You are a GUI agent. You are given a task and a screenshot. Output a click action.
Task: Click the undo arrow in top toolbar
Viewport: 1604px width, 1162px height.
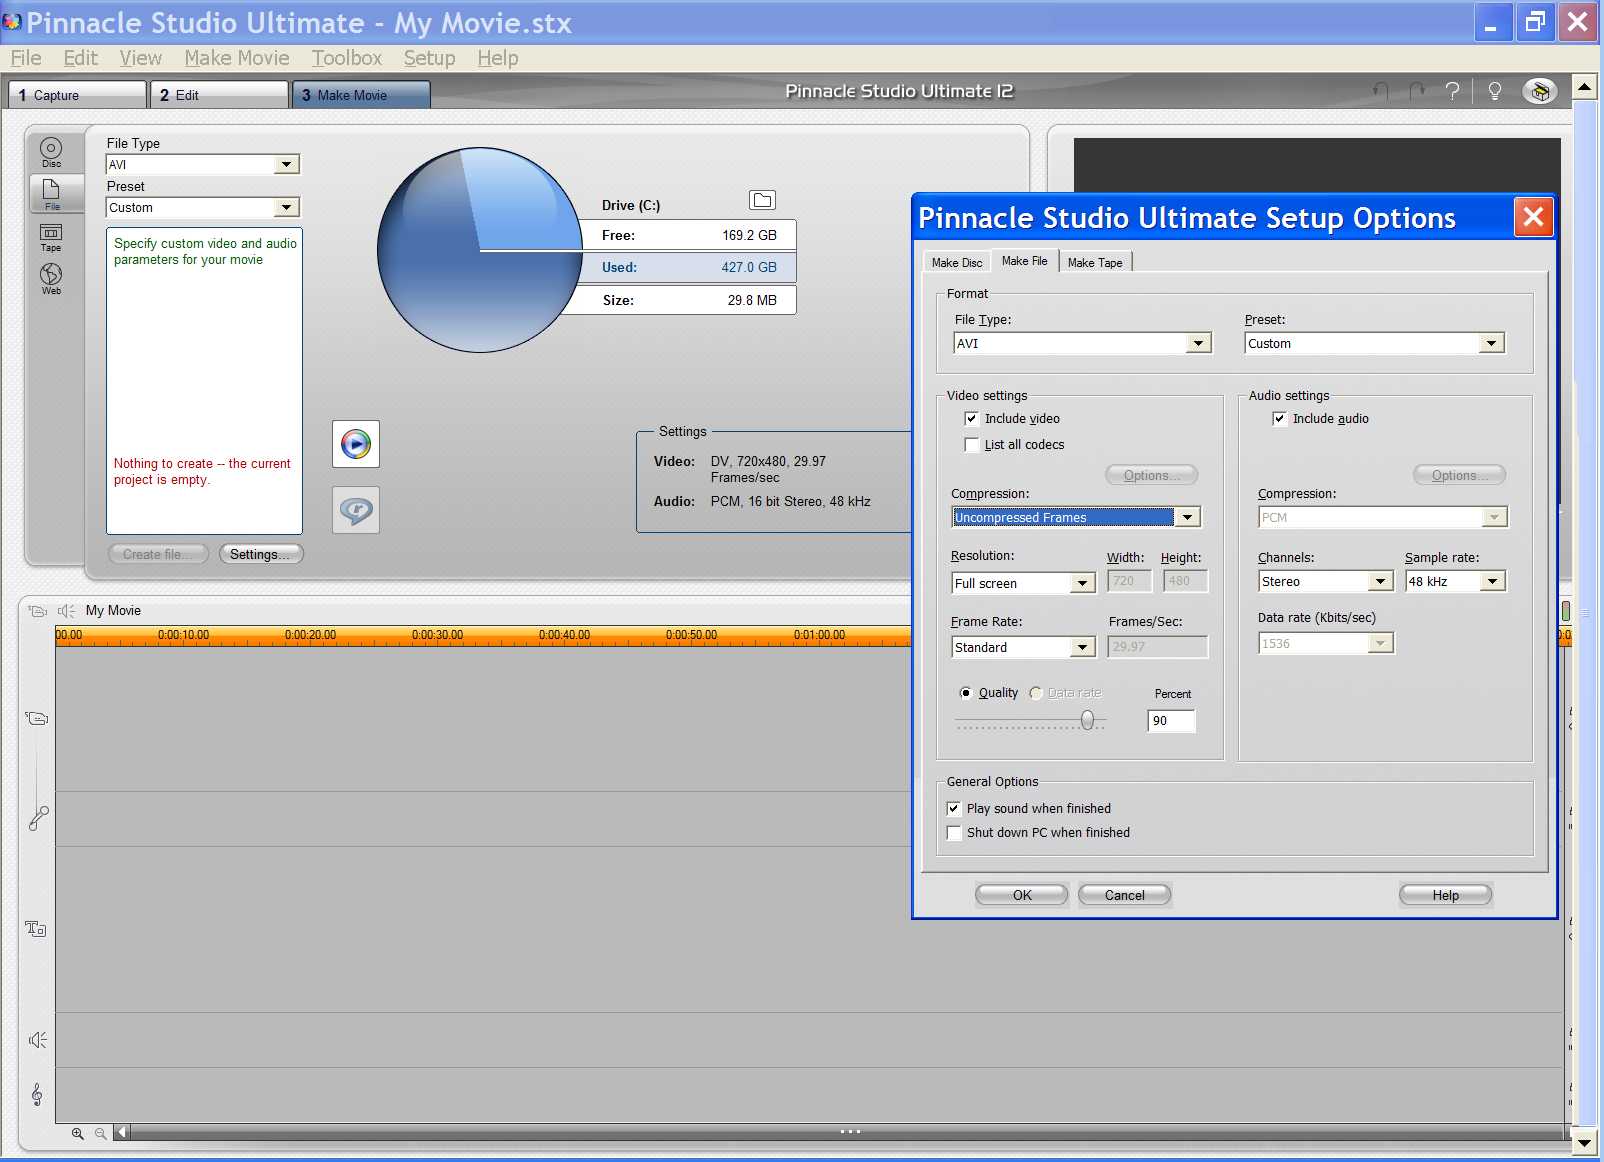click(1380, 91)
